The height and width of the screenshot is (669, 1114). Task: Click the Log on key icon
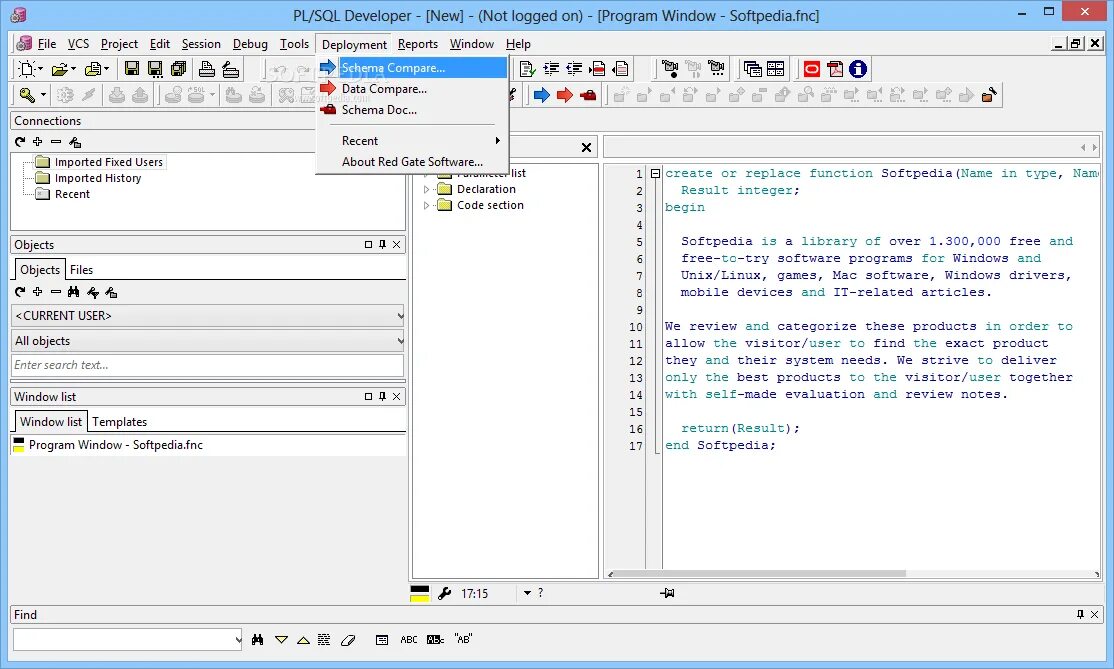point(27,94)
